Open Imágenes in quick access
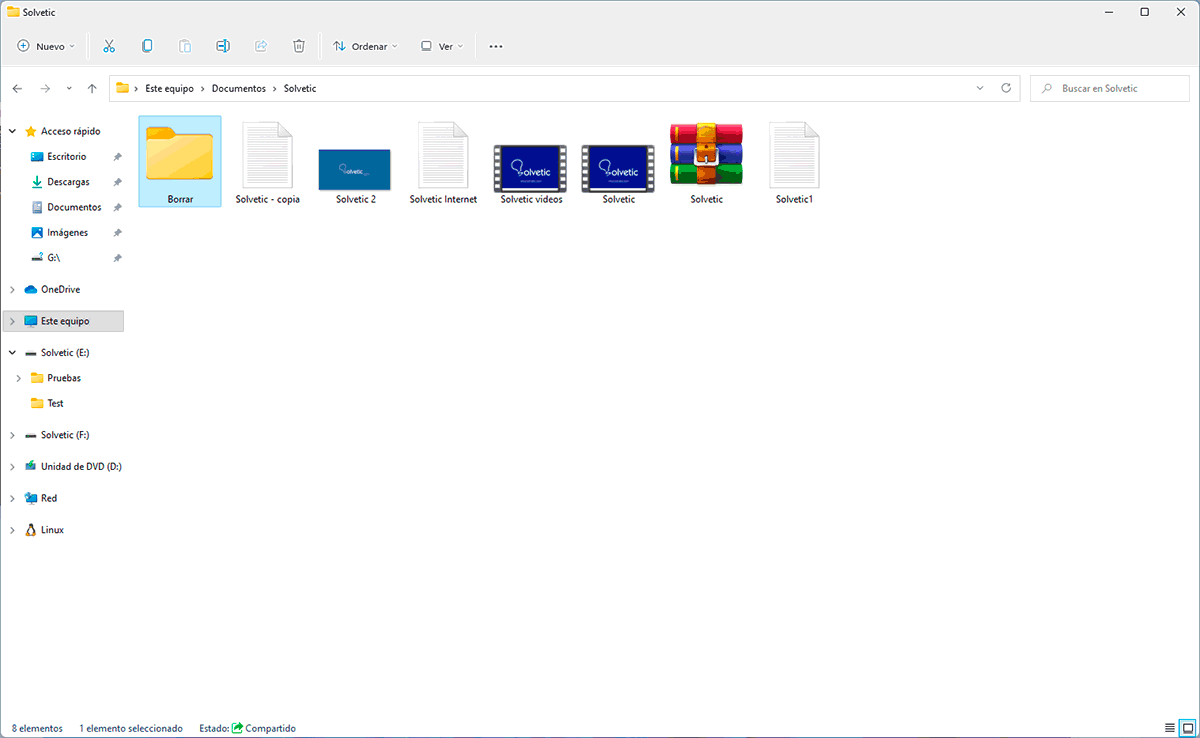The image size is (1200, 738). (67, 232)
